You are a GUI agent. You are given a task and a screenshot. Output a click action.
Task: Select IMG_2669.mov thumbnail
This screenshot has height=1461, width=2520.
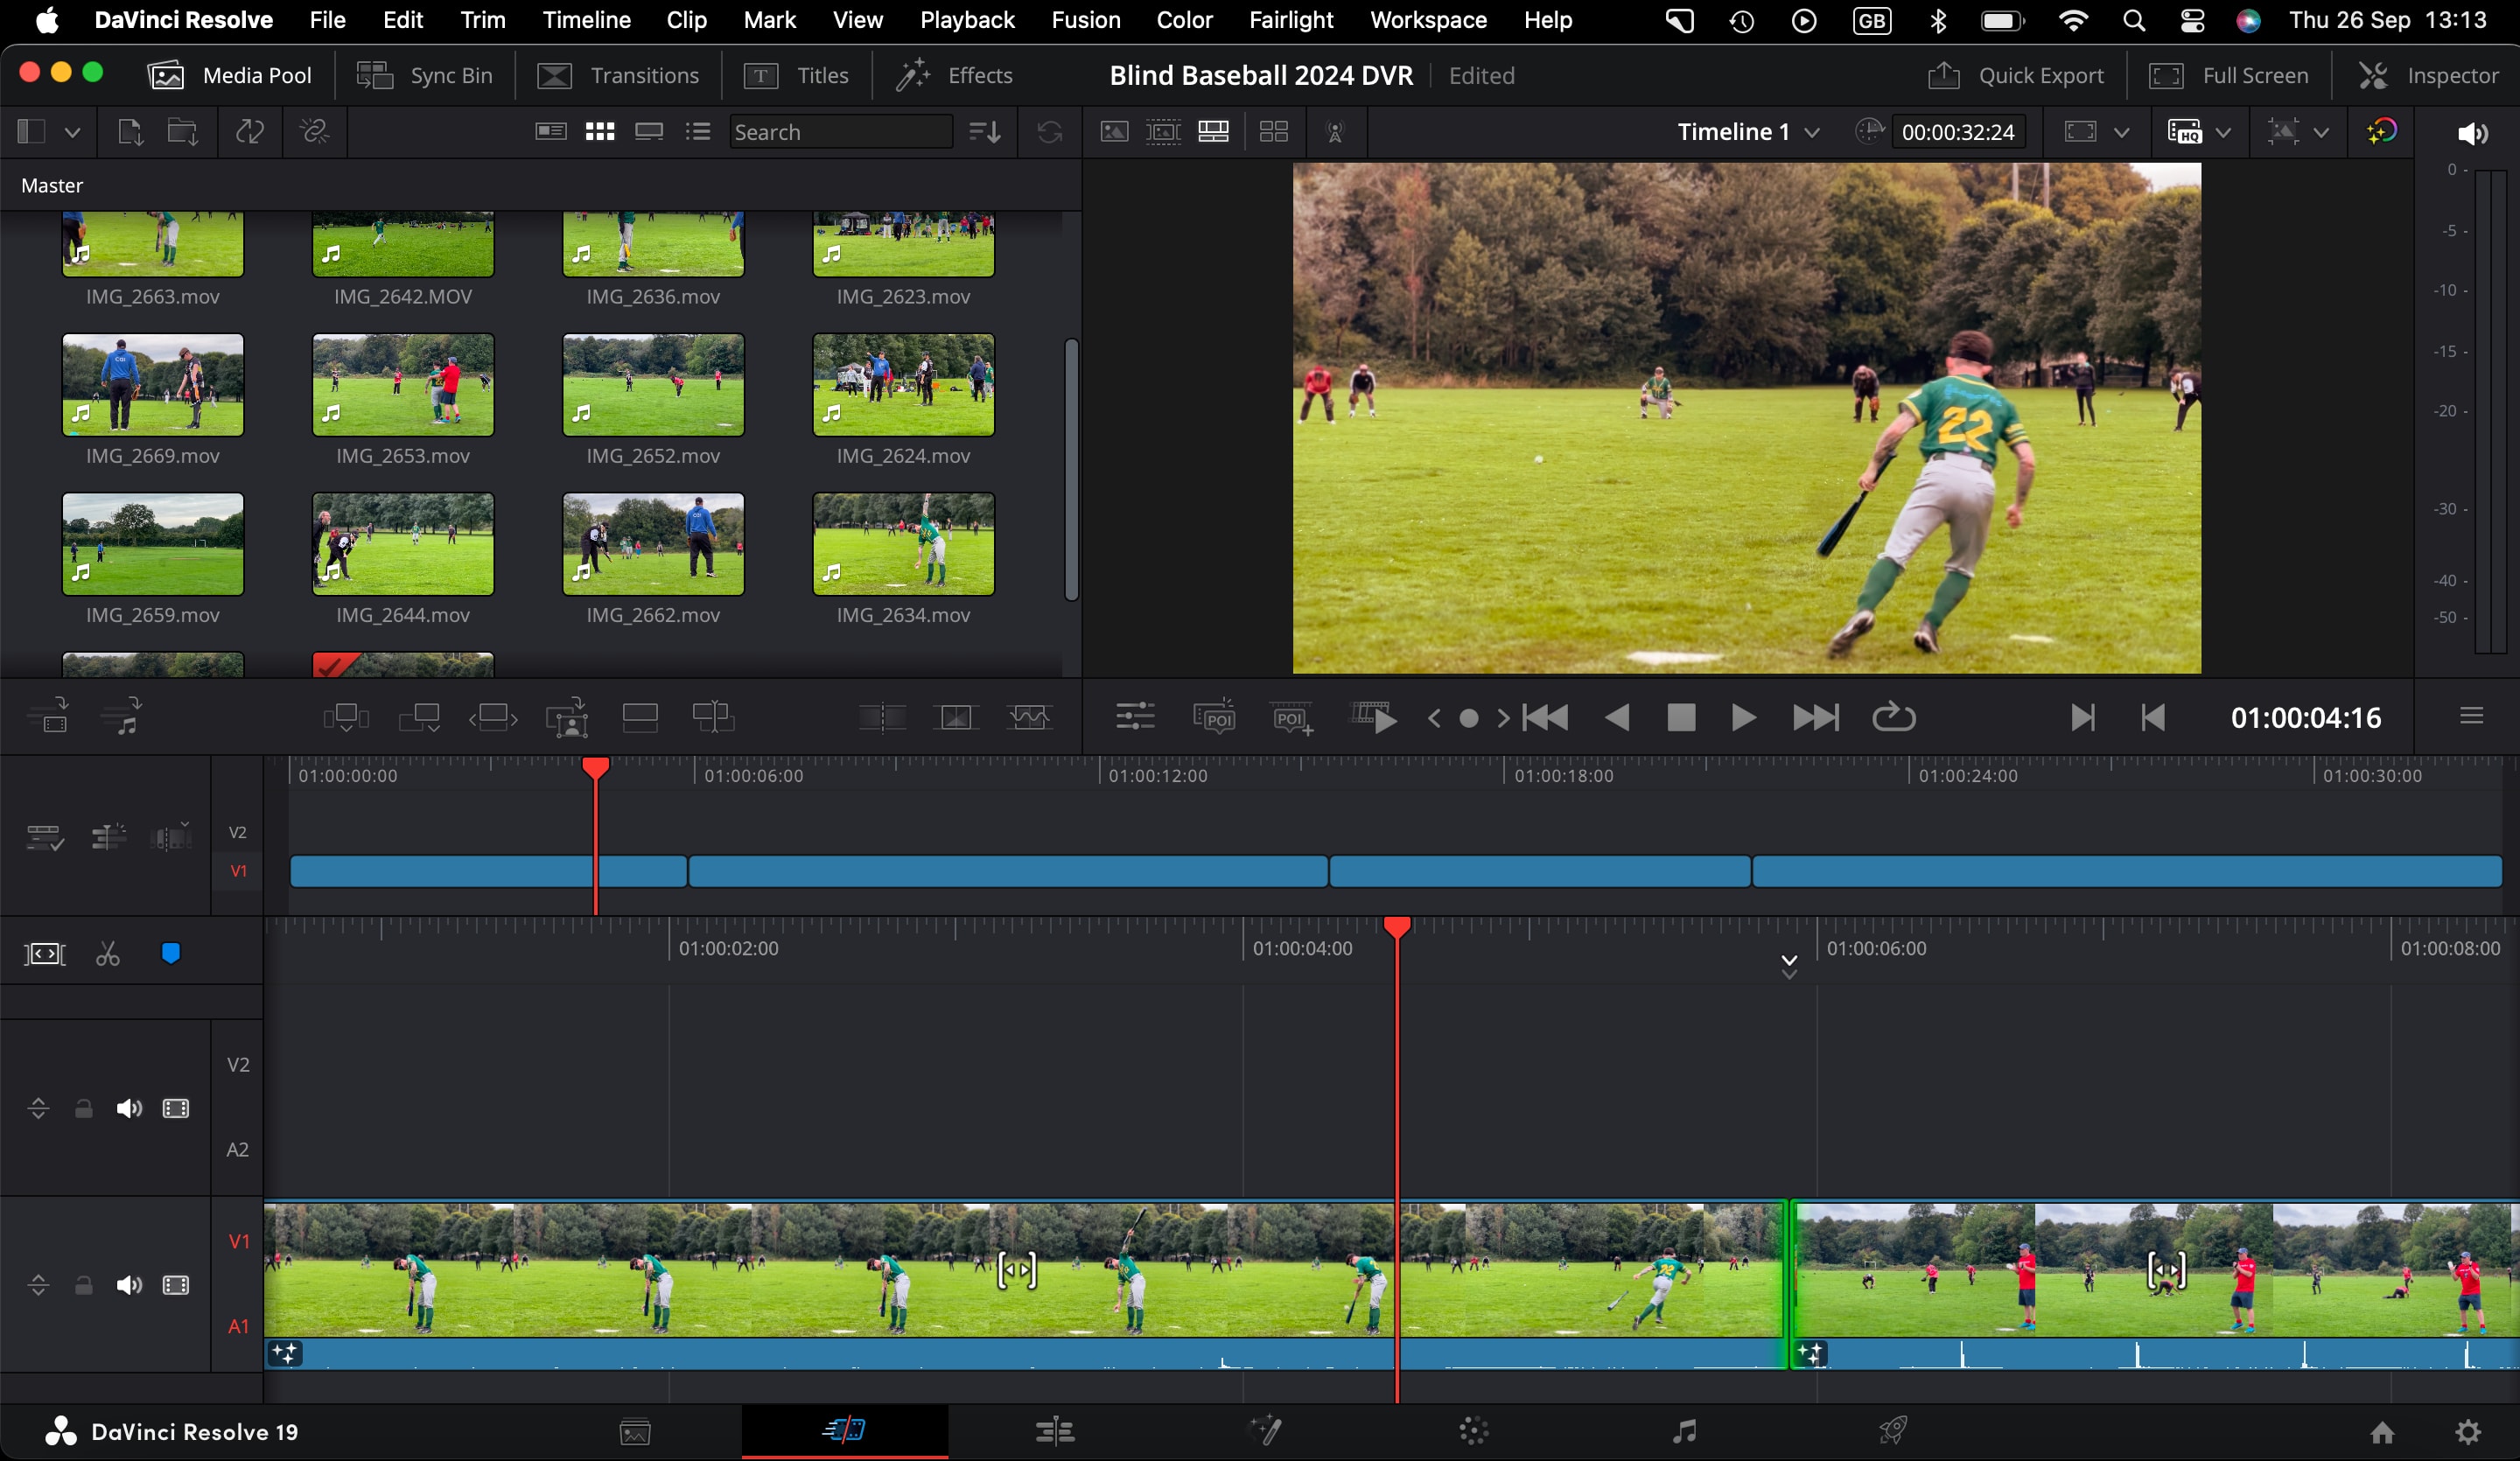coord(153,385)
